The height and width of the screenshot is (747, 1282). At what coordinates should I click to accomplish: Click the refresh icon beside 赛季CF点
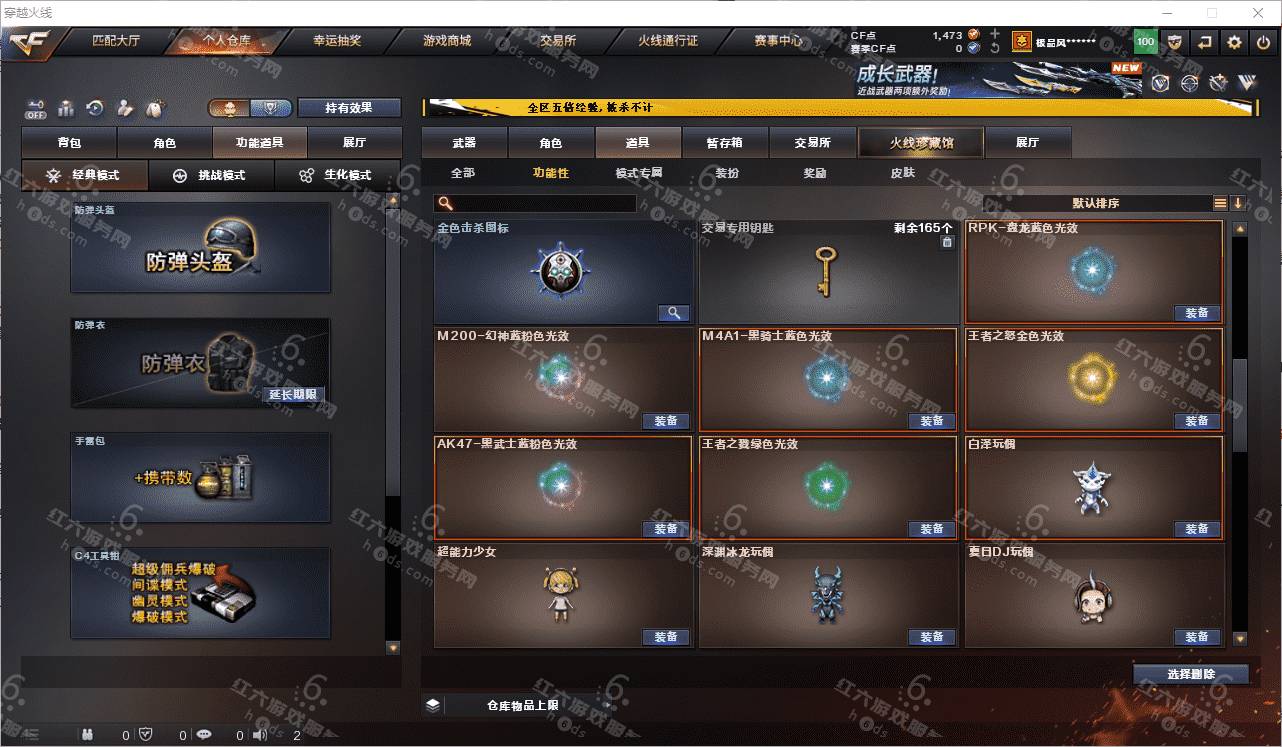(994, 48)
